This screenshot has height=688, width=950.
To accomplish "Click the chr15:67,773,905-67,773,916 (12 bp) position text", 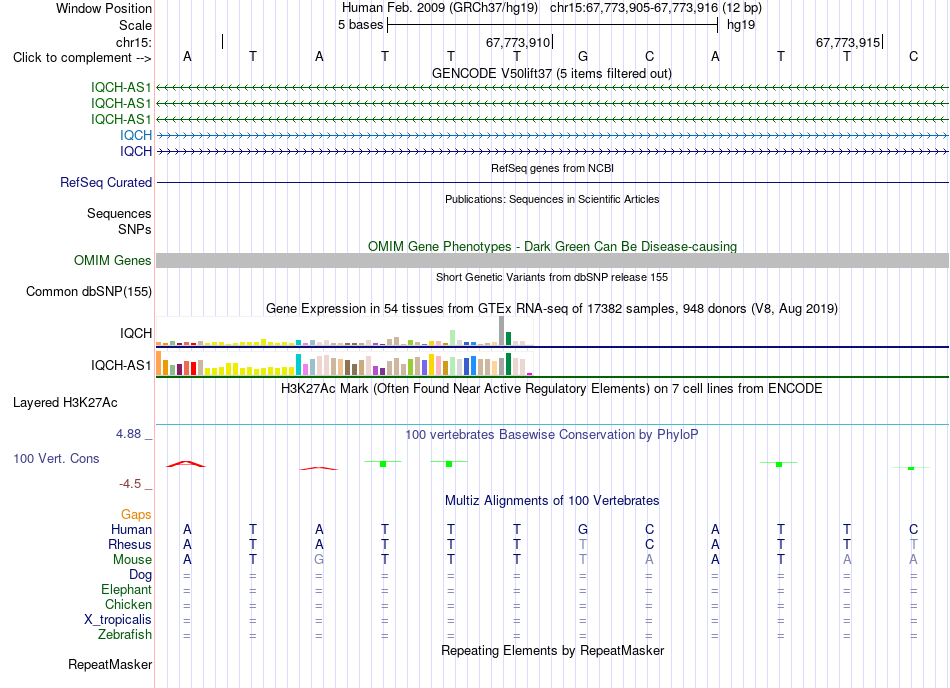I will [x=656, y=8].
